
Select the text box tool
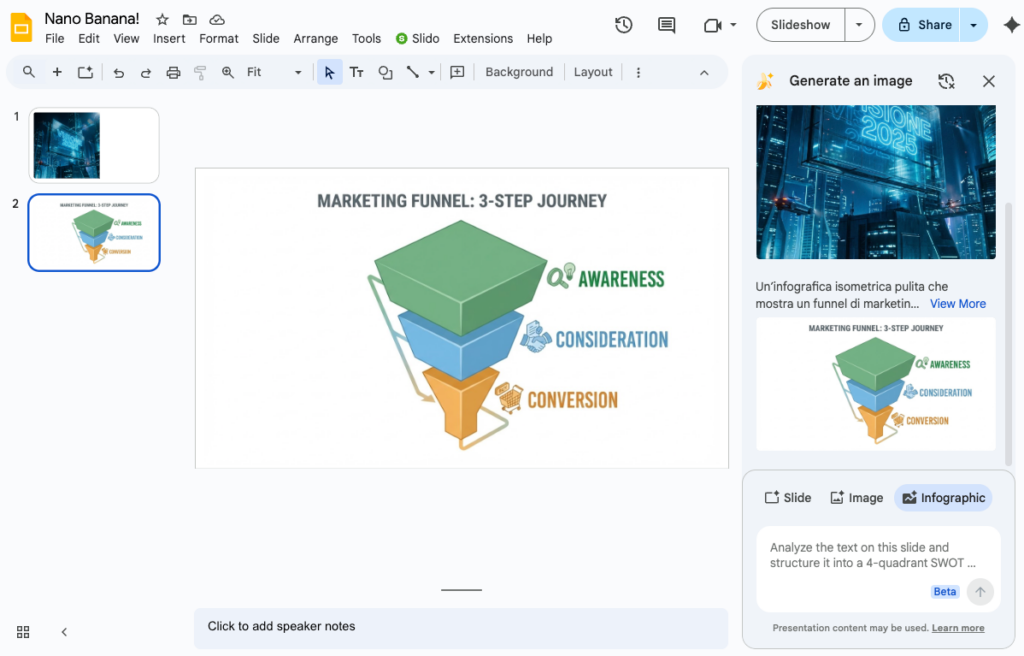(356, 72)
